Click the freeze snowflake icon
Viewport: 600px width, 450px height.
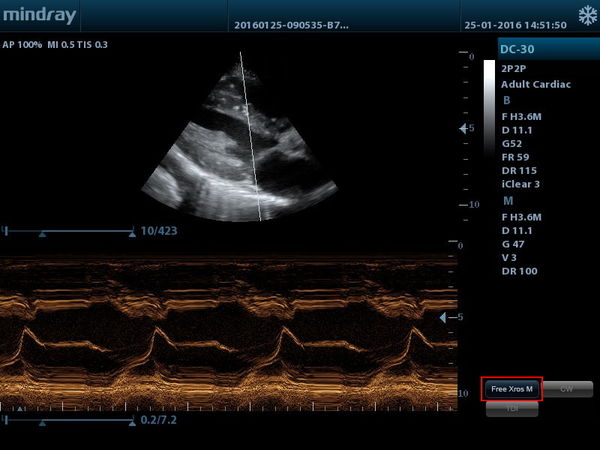(587, 16)
